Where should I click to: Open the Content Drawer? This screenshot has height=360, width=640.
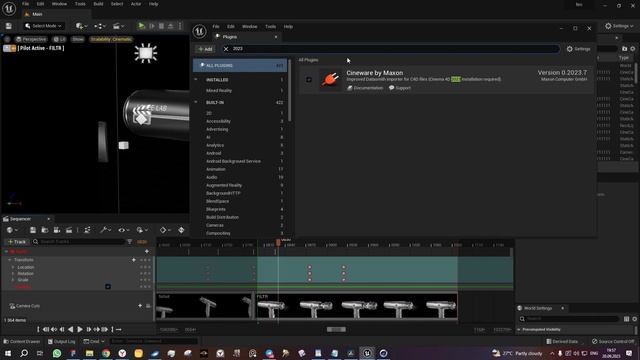click(22, 341)
